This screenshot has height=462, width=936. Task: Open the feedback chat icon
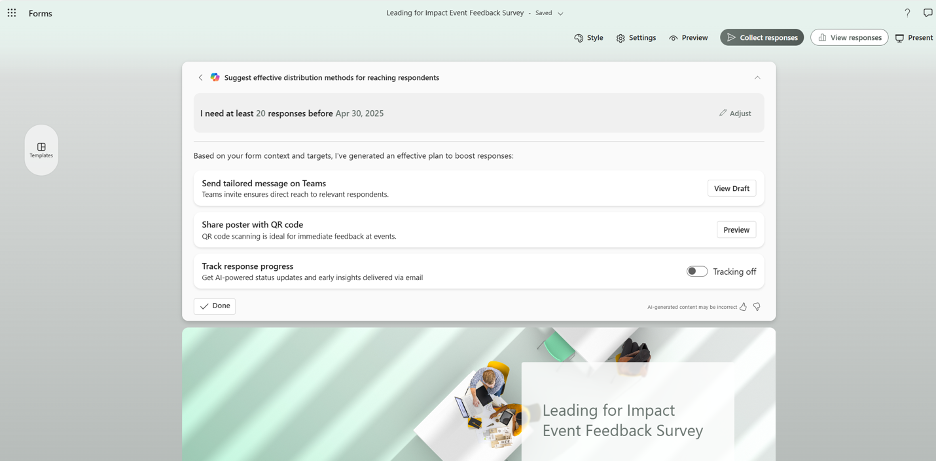927,13
